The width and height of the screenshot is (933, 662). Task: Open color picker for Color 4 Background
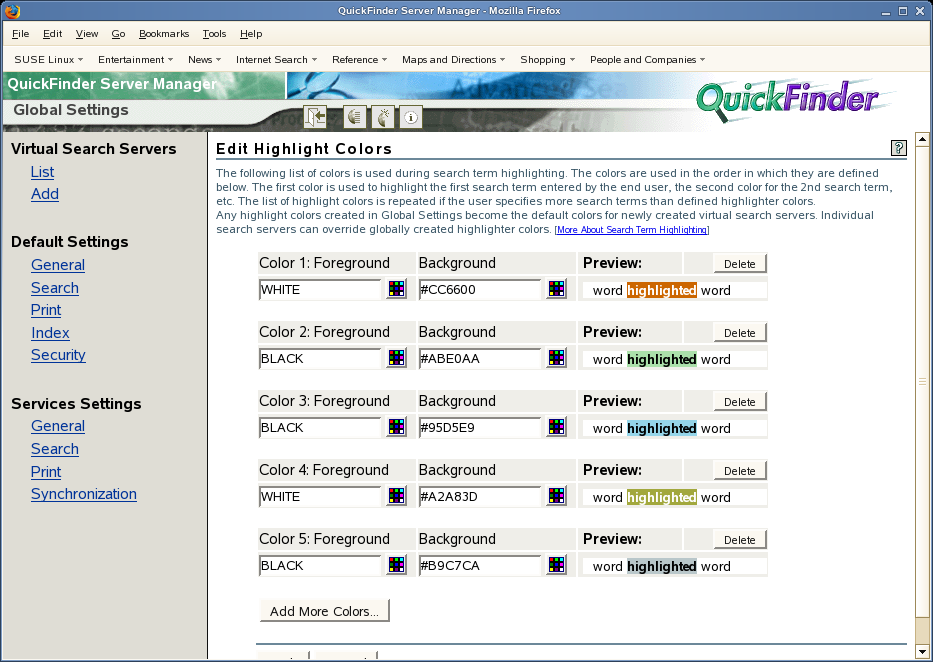(556, 496)
